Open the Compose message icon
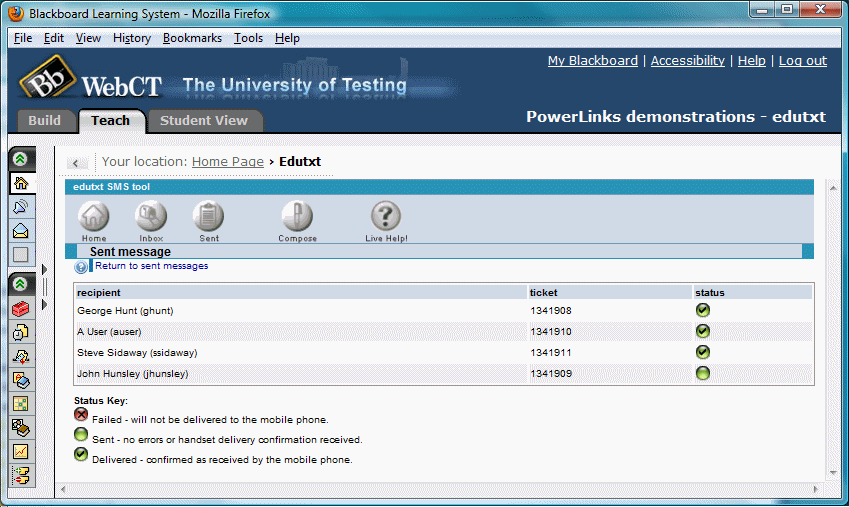The height and width of the screenshot is (507, 849). (297, 216)
